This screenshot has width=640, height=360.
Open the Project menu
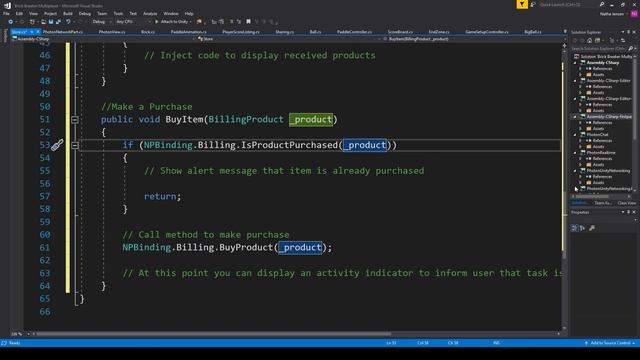click(50, 13)
